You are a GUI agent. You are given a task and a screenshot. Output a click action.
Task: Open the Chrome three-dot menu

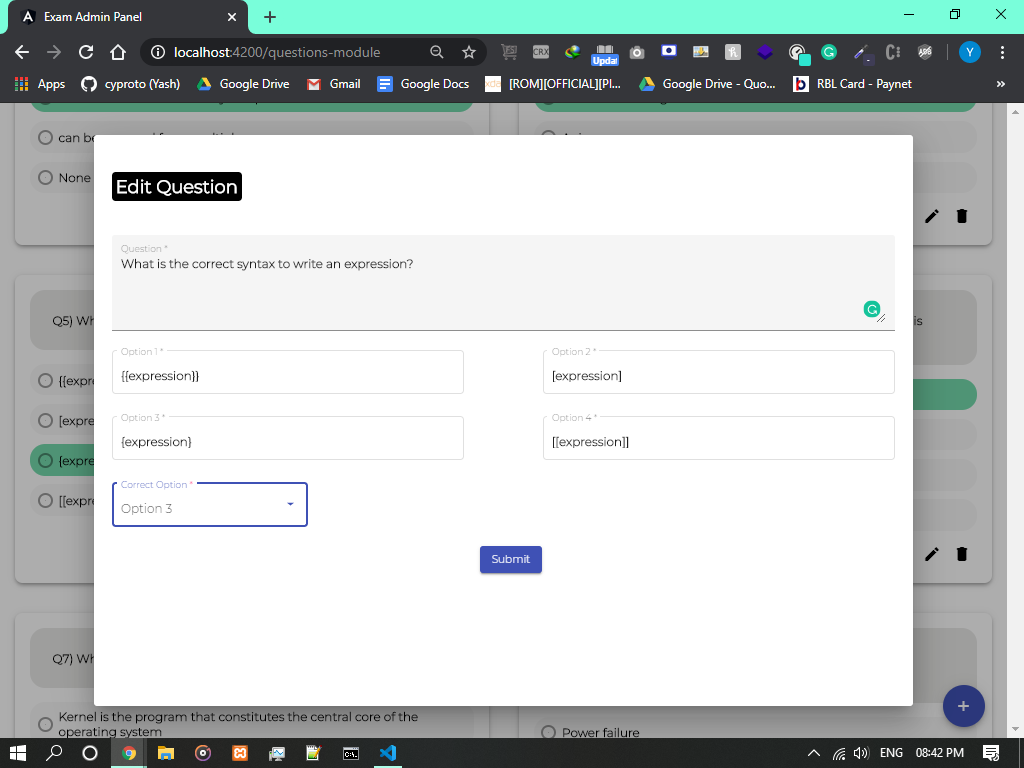(1002, 52)
